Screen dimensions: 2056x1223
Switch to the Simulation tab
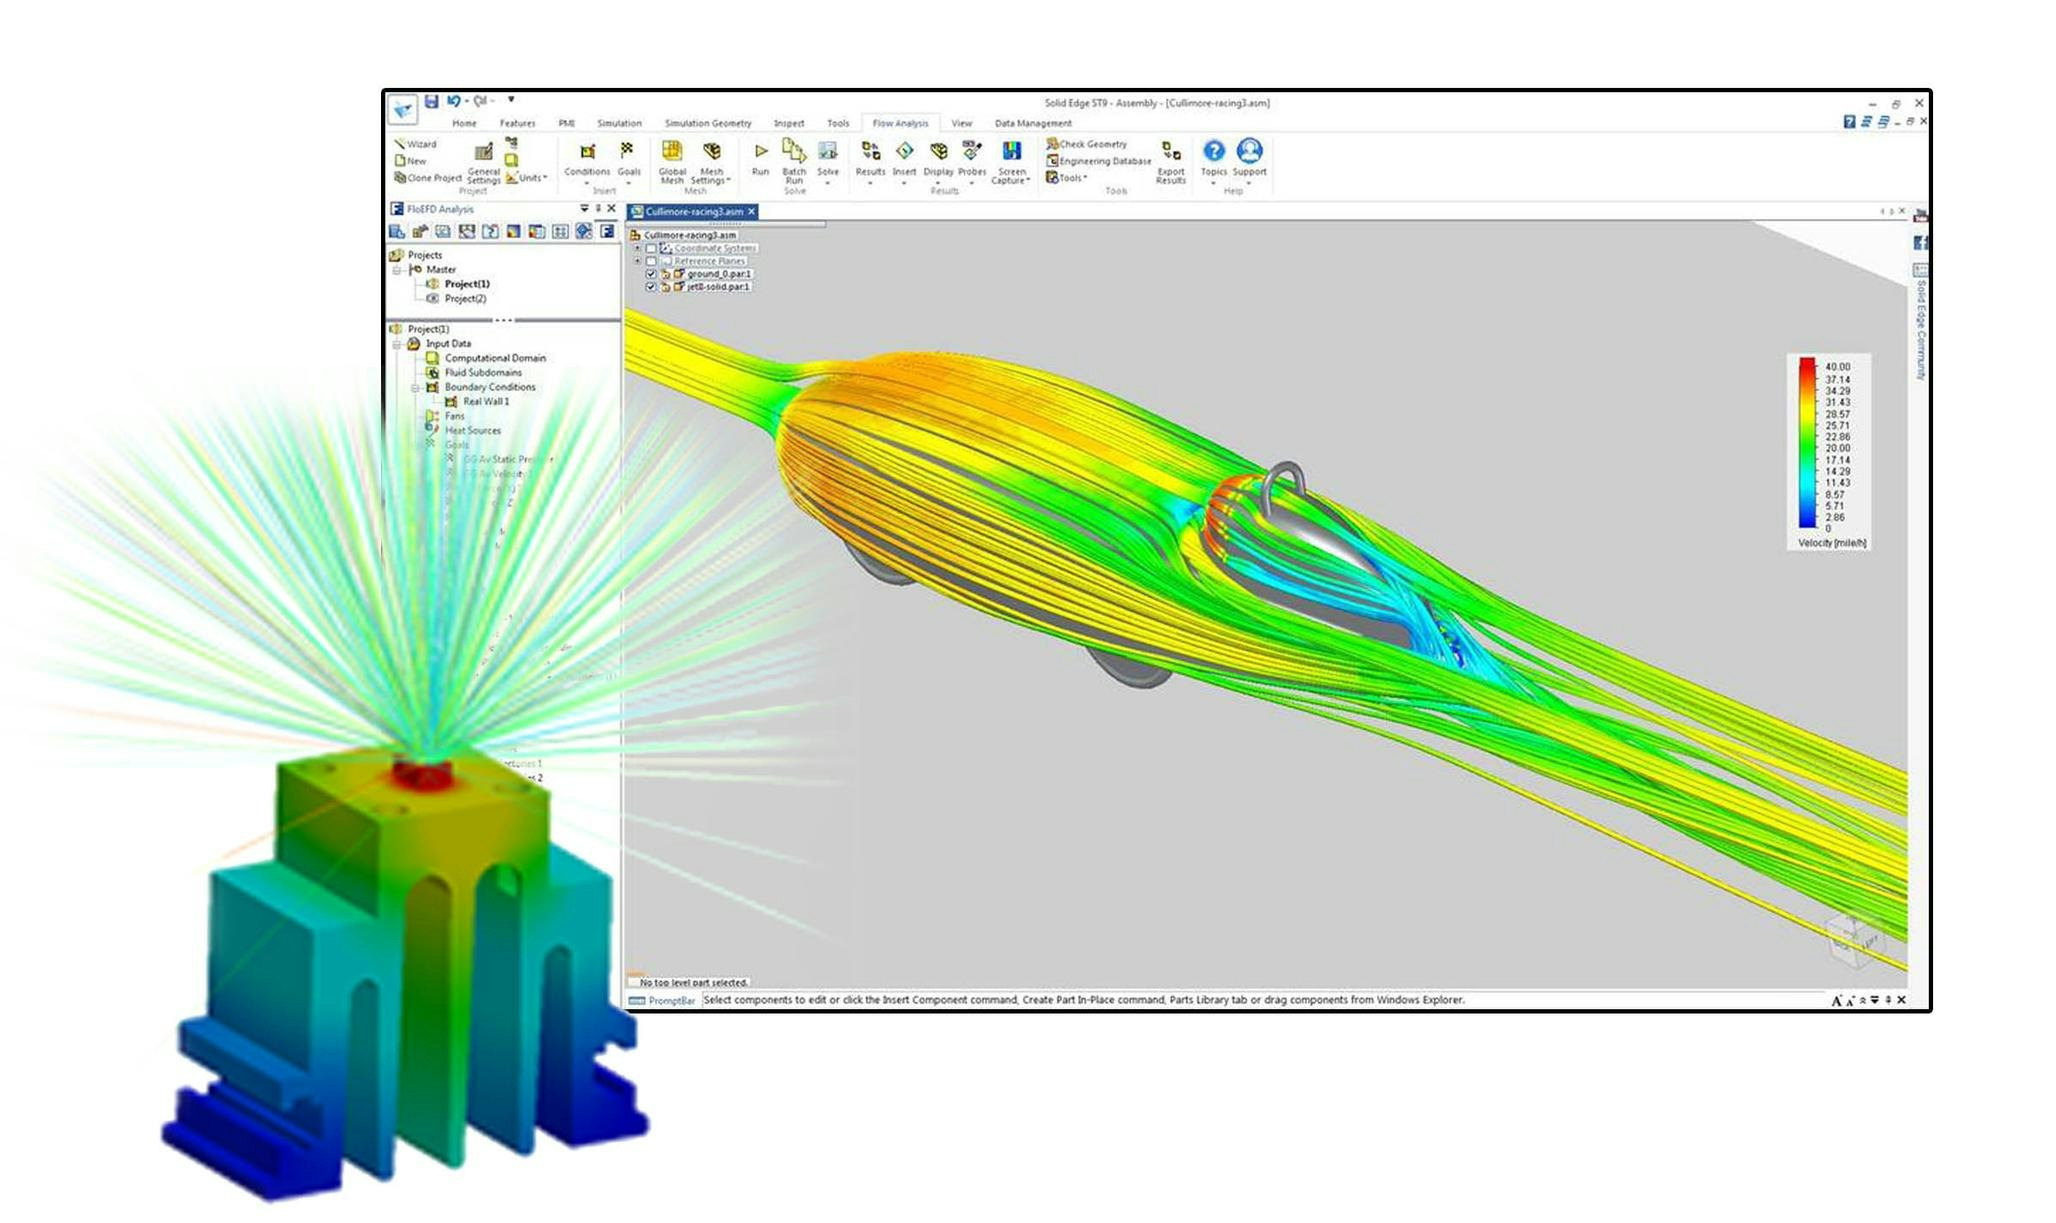619,124
